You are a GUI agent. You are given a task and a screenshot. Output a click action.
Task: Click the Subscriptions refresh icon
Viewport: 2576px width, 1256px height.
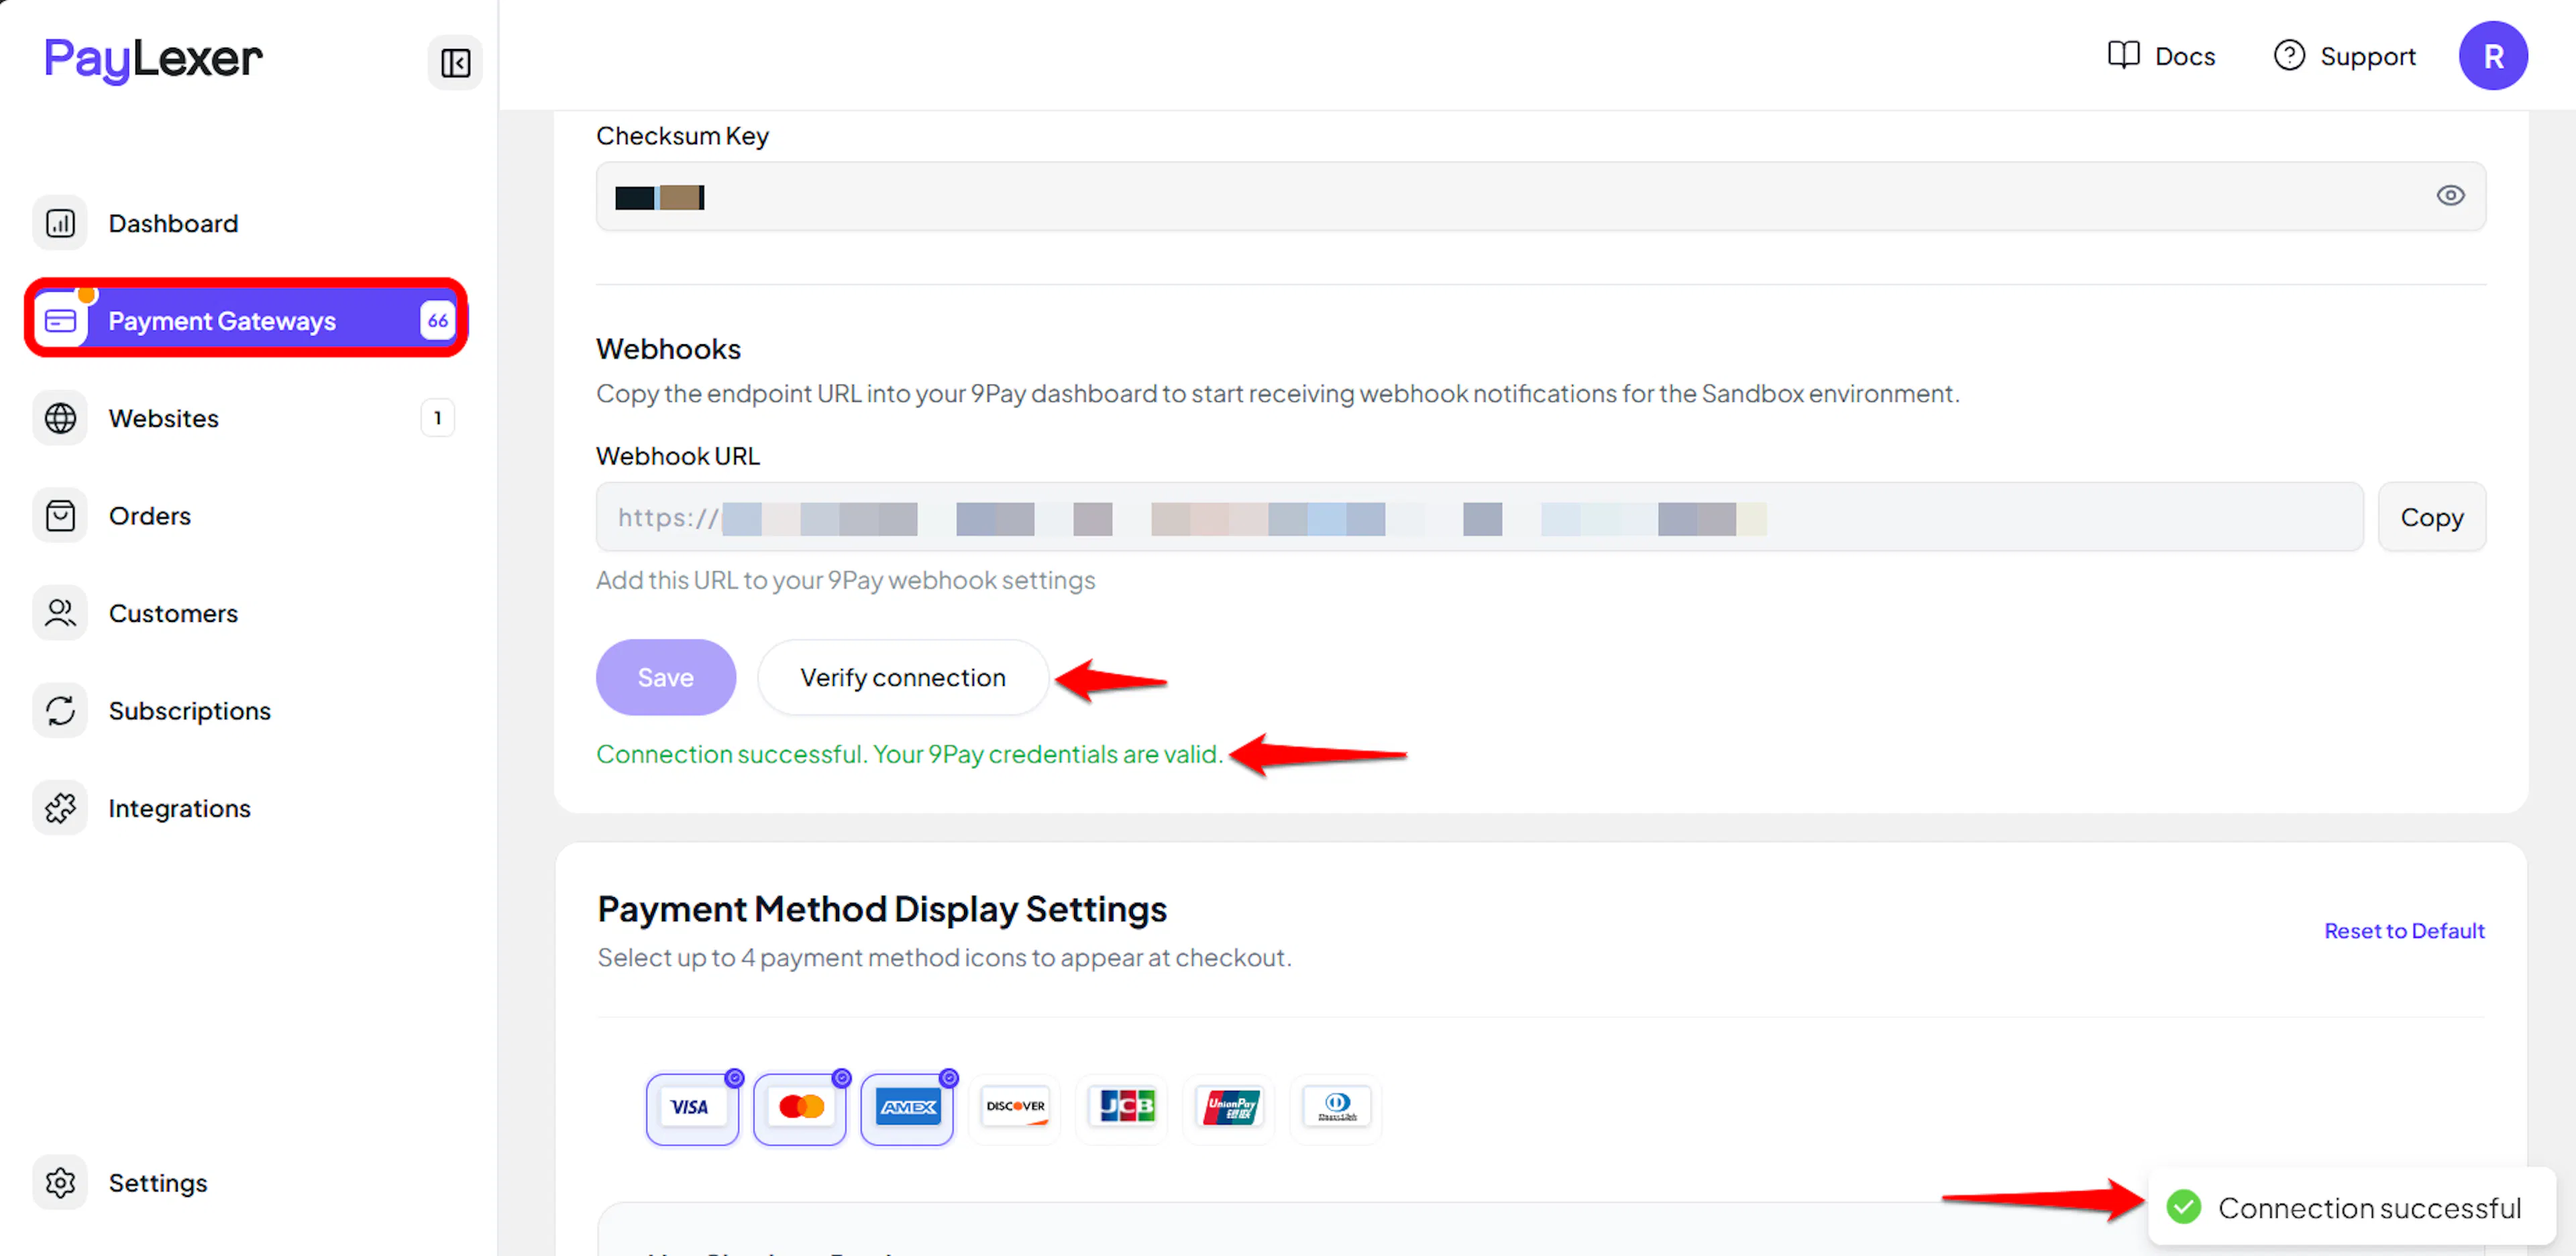pyautogui.click(x=60, y=711)
